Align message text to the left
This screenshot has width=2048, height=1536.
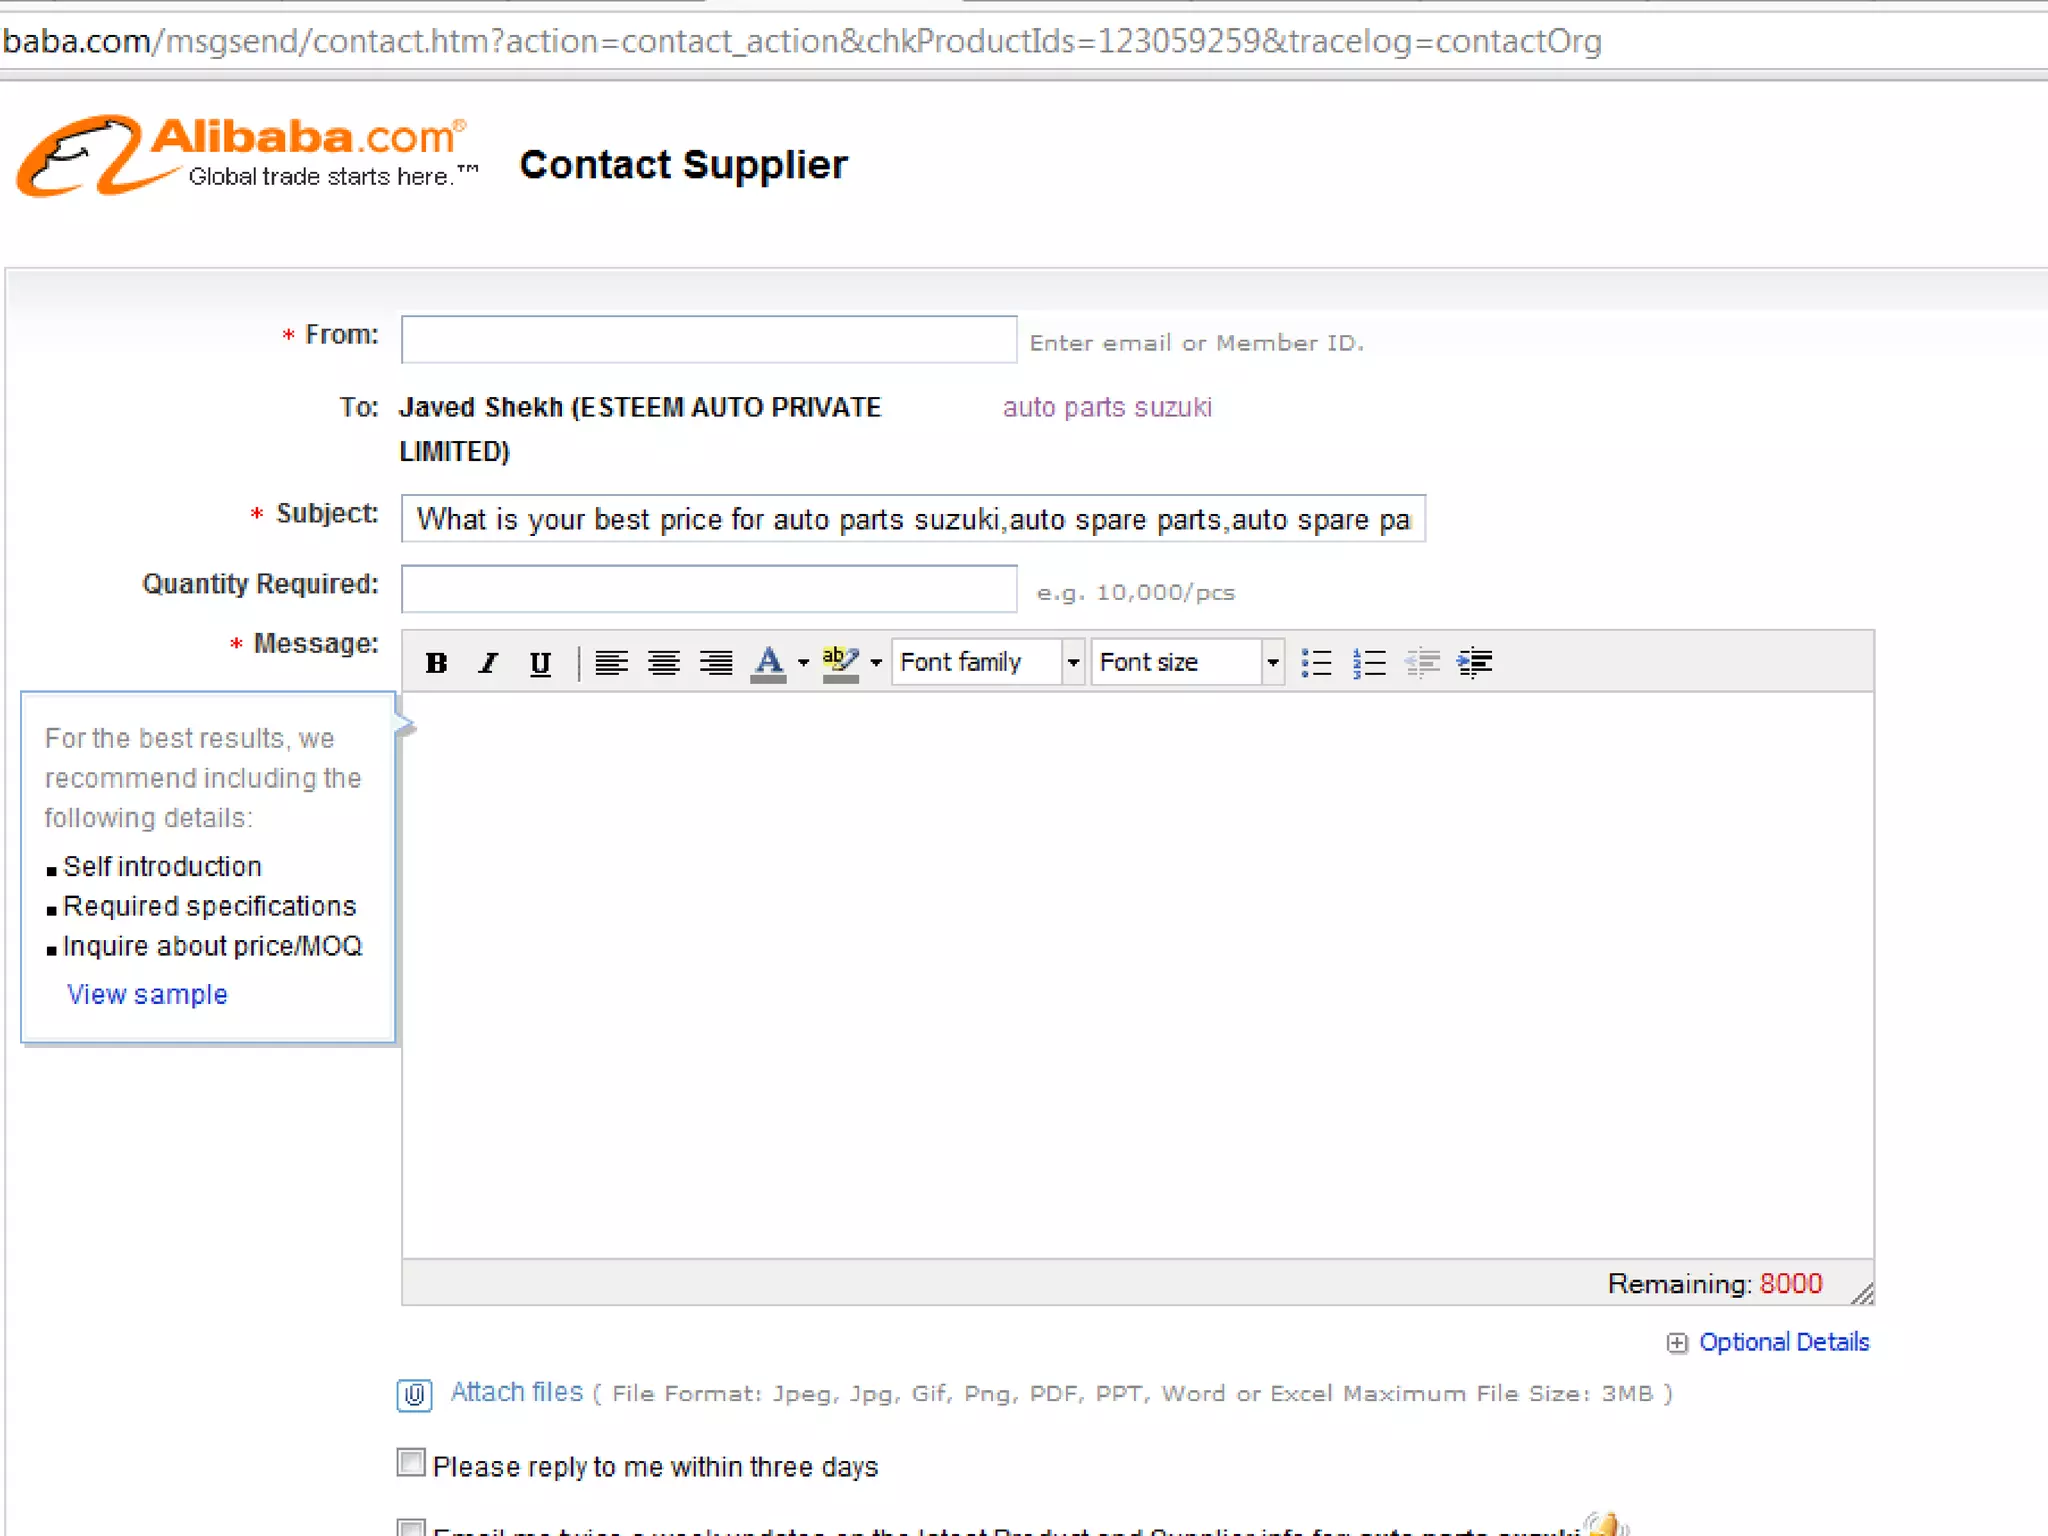611,663
